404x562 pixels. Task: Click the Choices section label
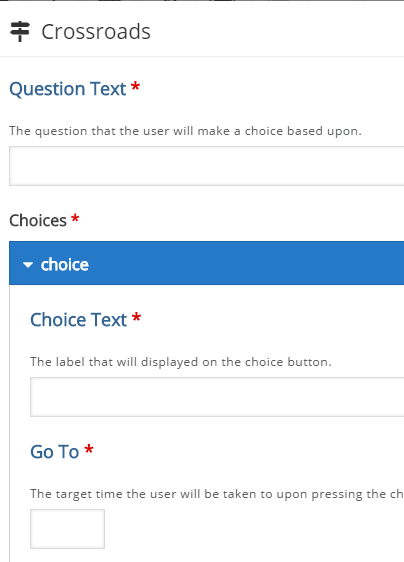coord(38,220)
